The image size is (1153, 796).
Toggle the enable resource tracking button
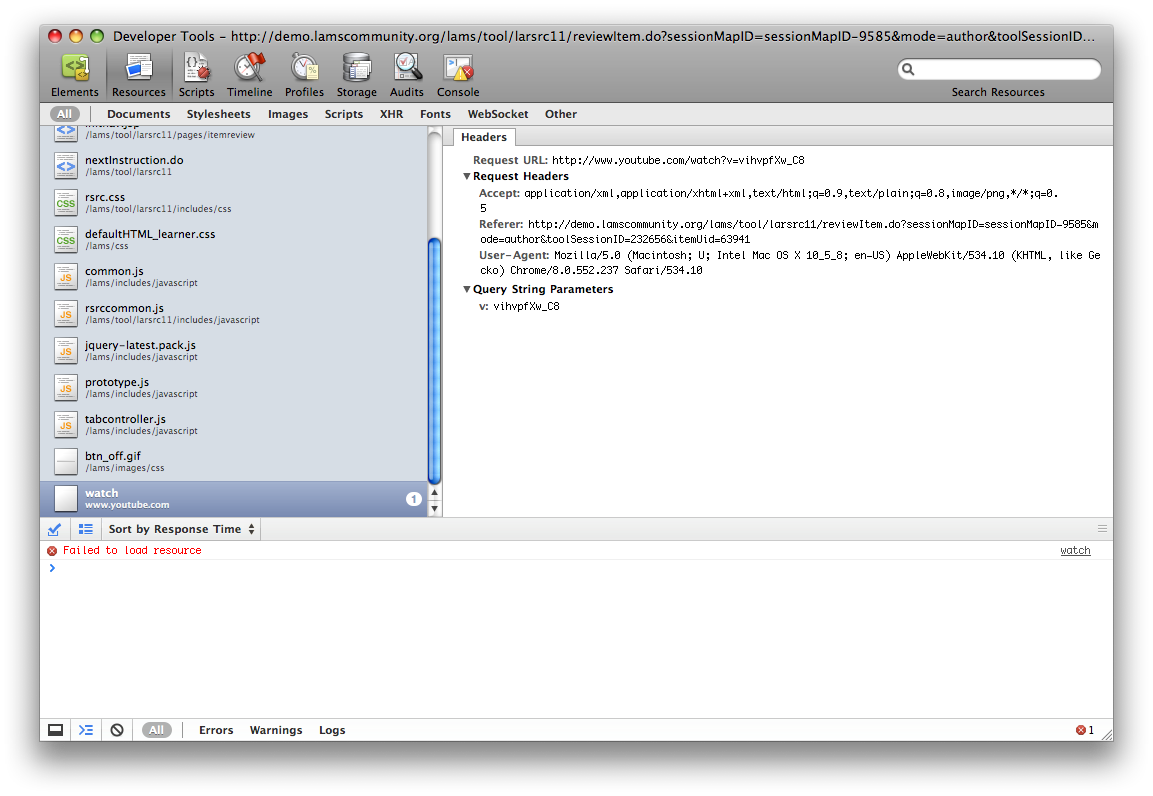click(x=55, y=529)
